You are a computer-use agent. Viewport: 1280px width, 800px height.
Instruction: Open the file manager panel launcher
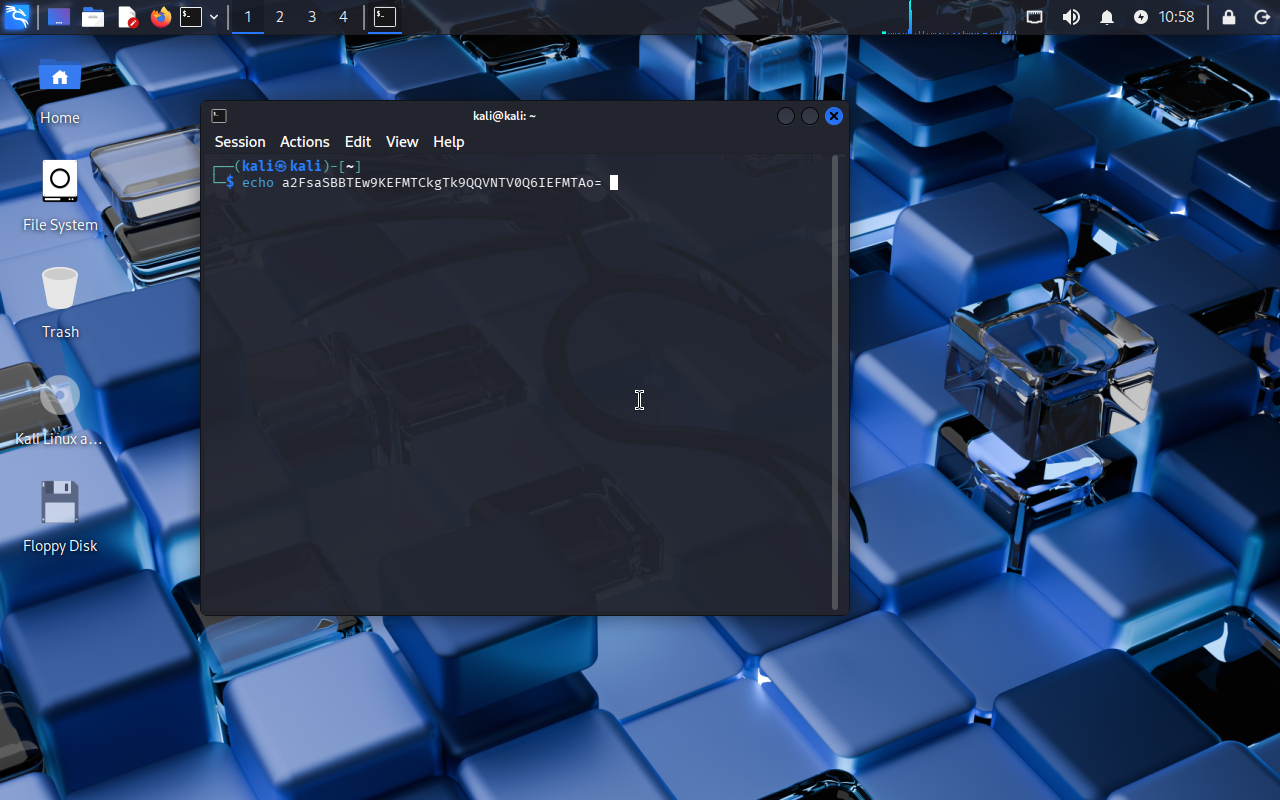click(x=93, y=17)
